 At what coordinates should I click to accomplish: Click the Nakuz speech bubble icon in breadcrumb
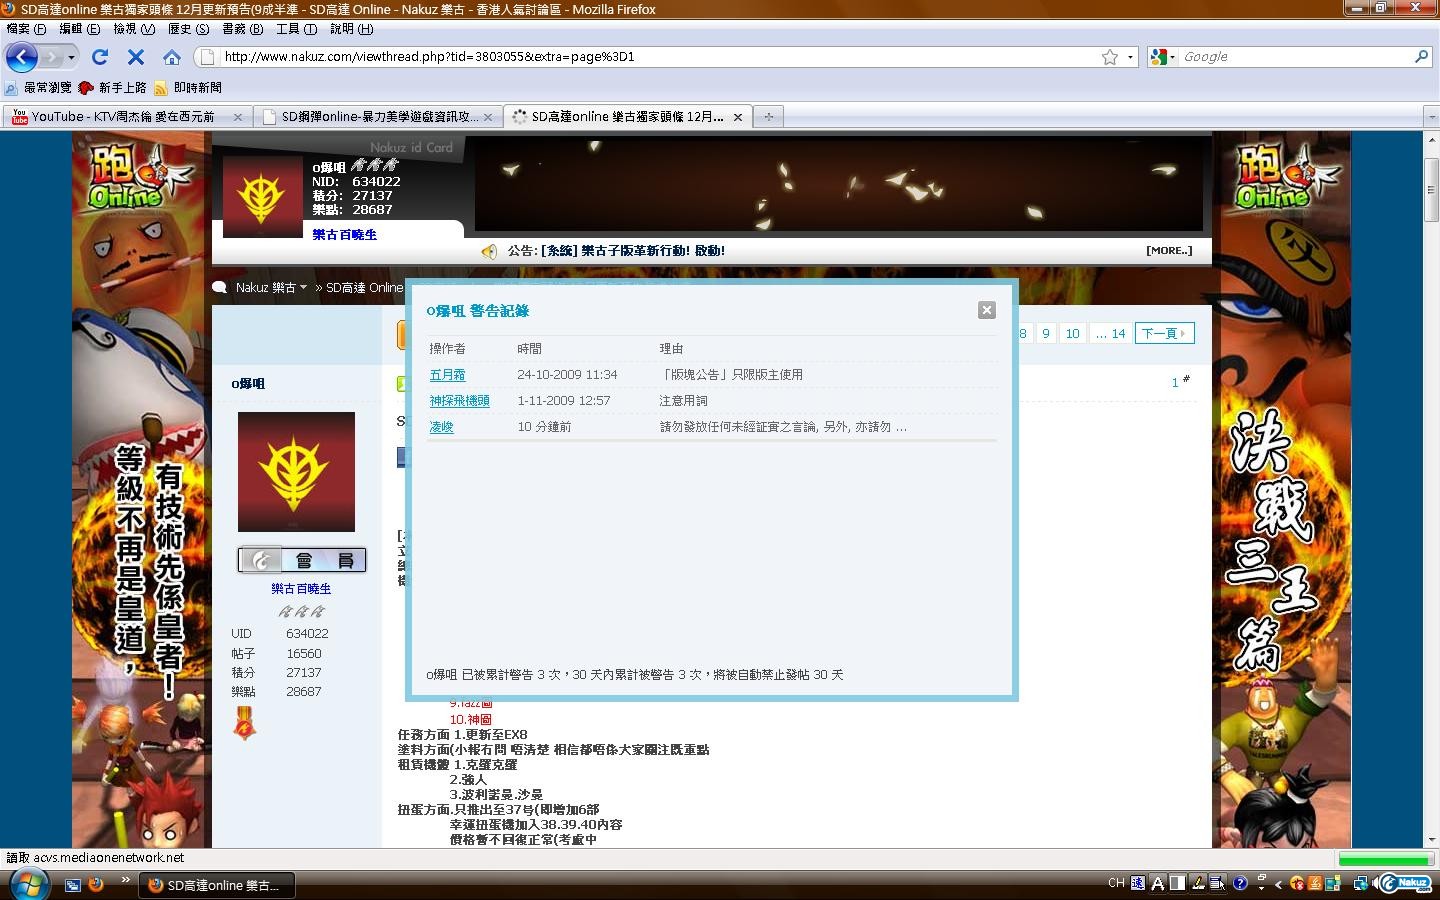pos(220,288)
